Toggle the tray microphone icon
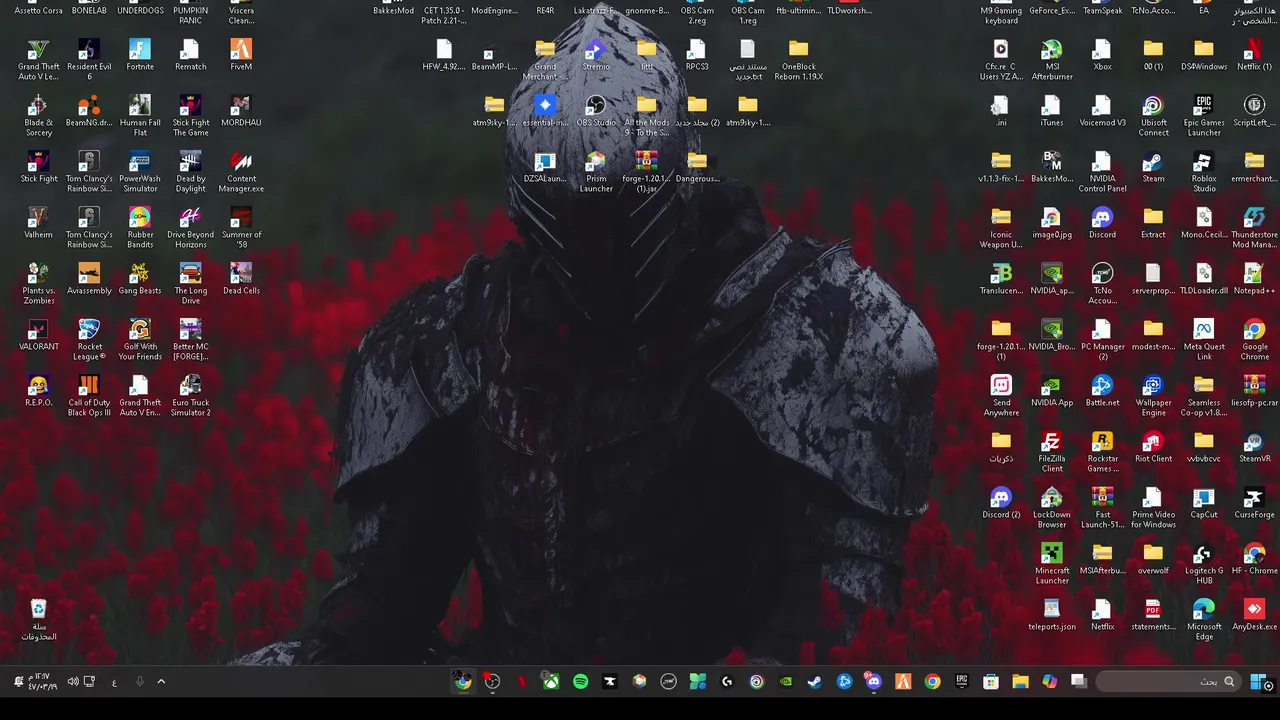Viewport: 1280px width, 720px height. tap(139, 682)
